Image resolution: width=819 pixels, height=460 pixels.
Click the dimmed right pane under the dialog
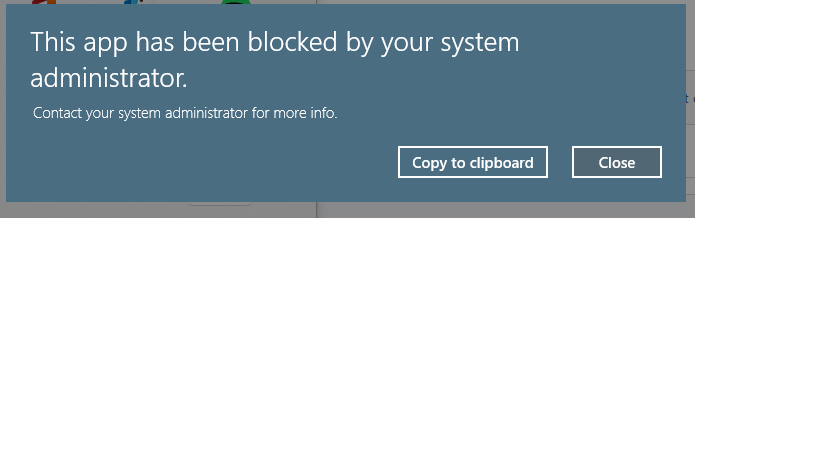[506, 210]
